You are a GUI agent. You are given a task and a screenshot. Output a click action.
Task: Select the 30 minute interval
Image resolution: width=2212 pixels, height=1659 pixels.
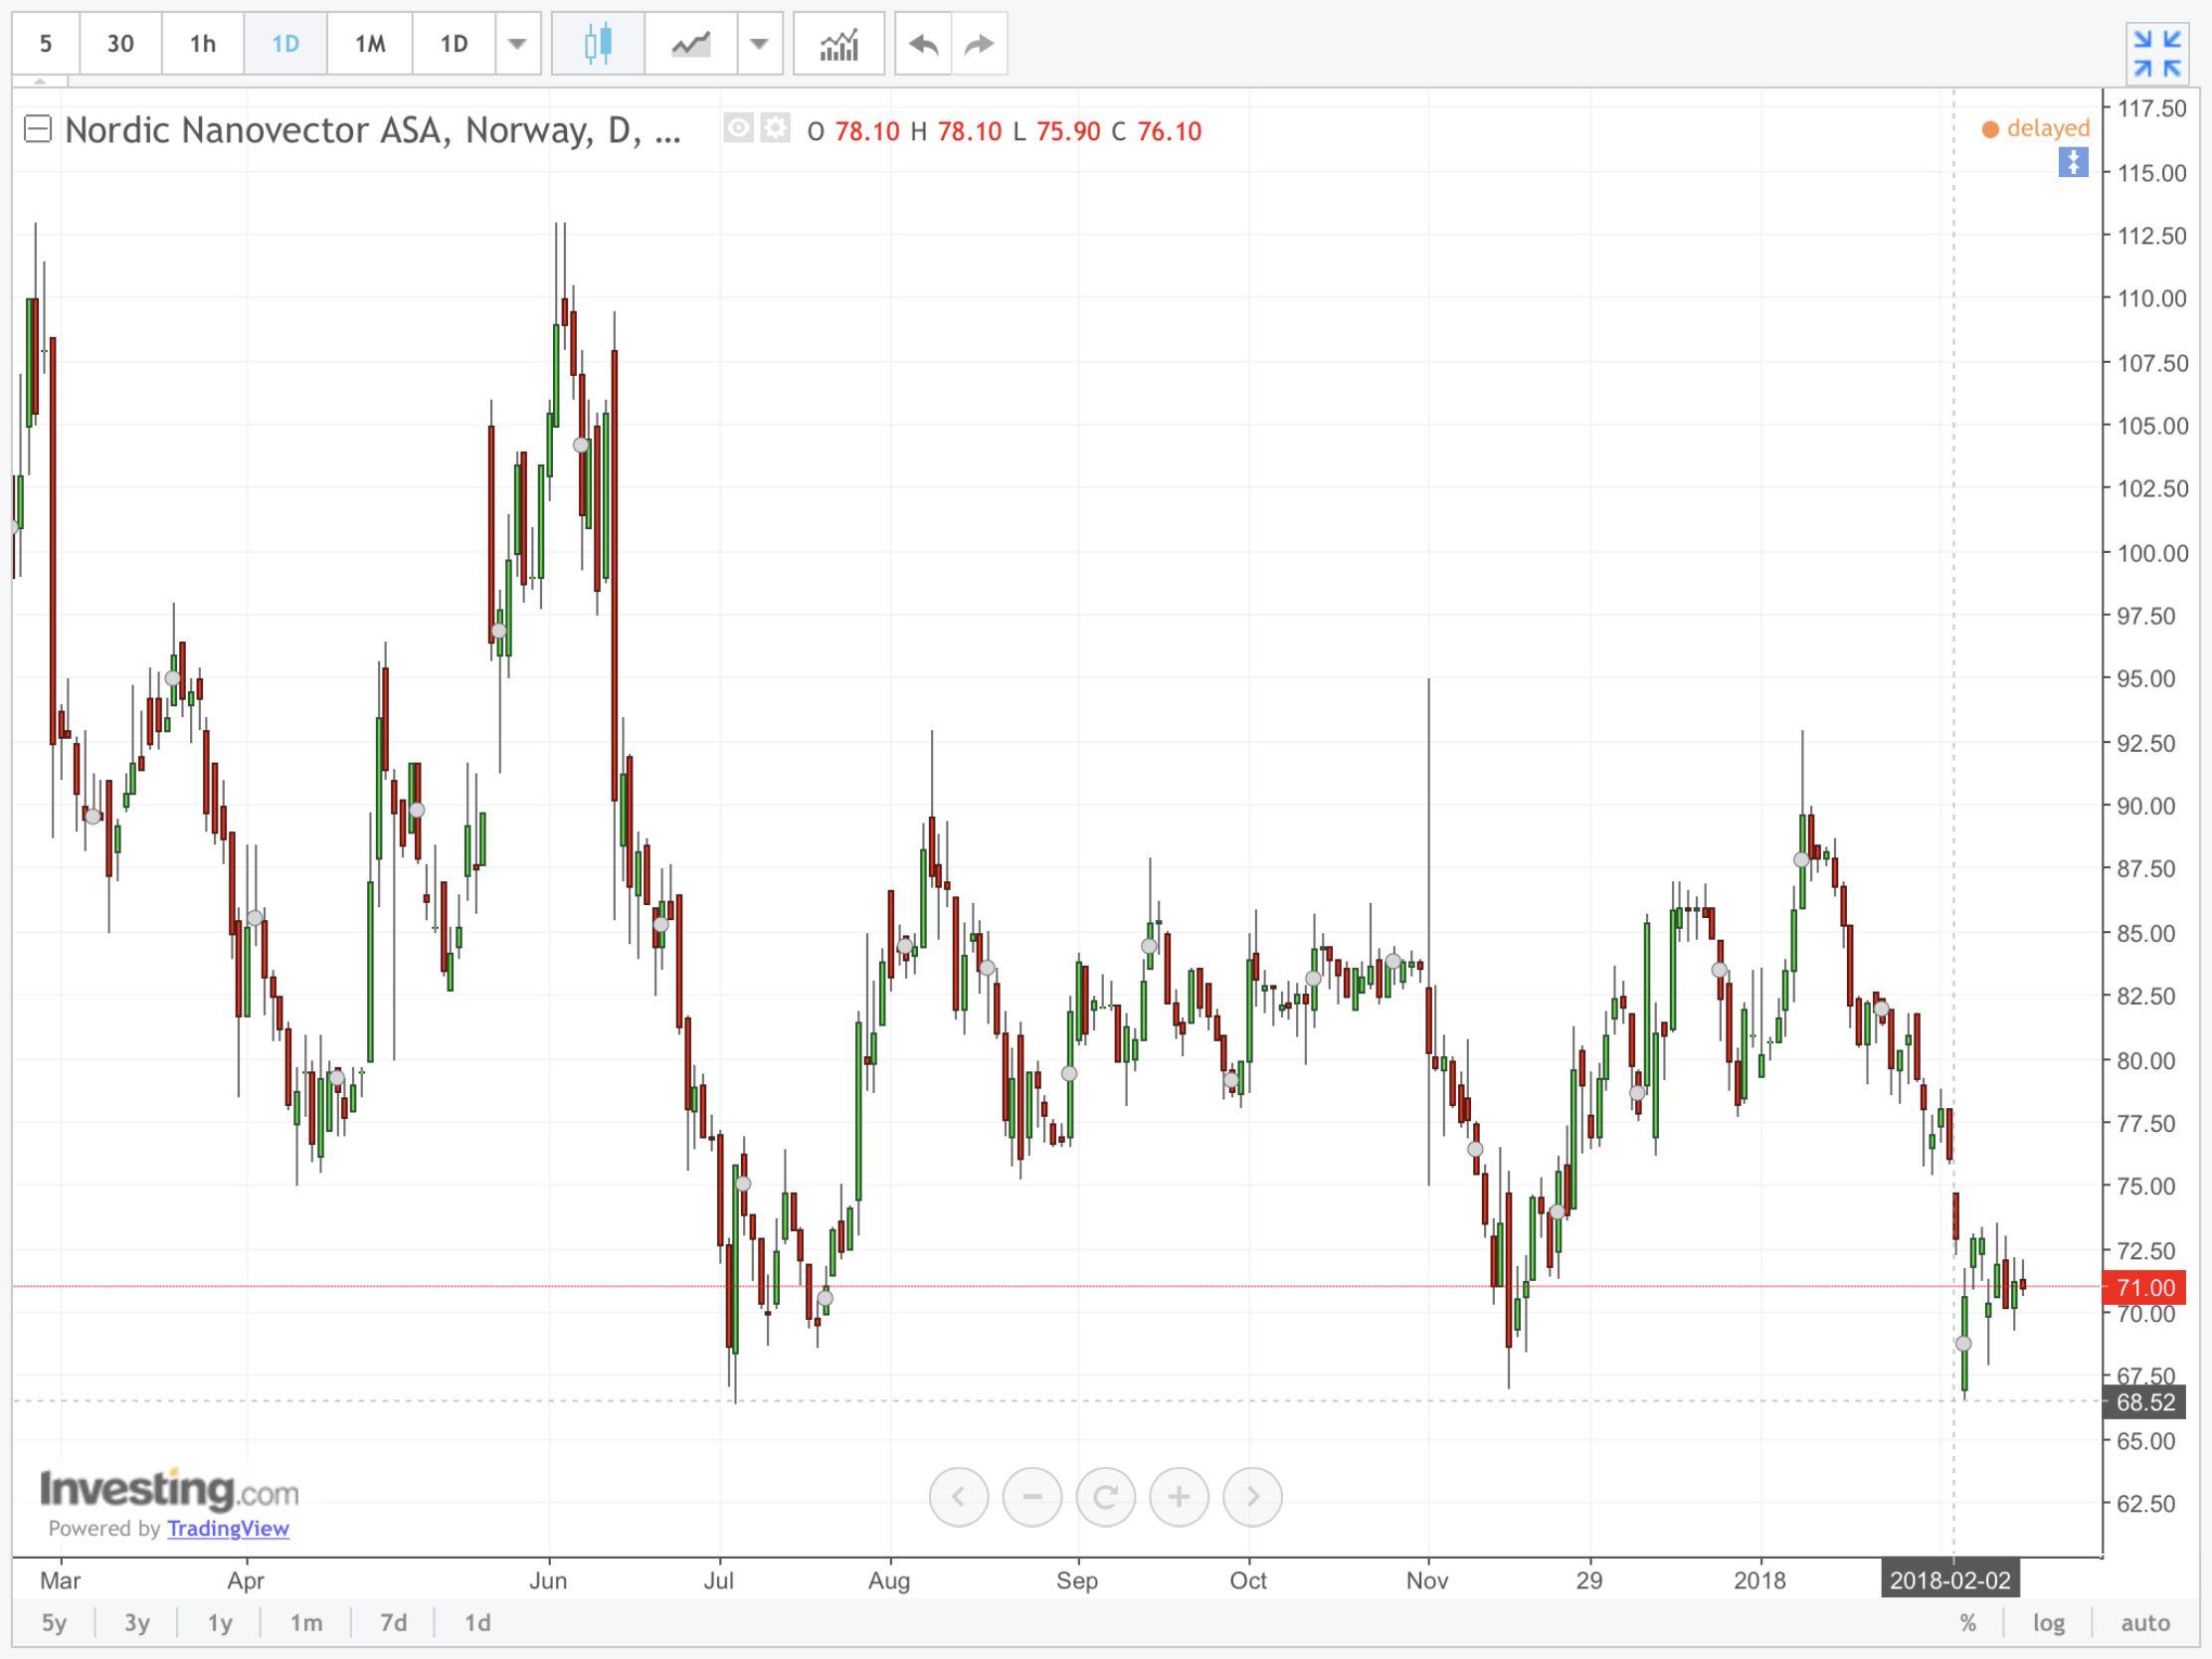(x=120, y=43)
